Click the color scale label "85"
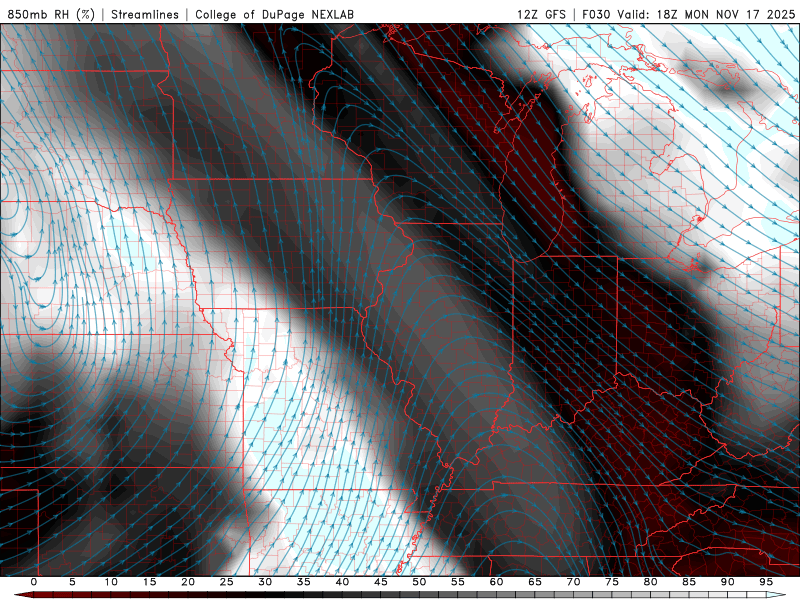This screenshot has height=600, width=800. click(689, 582)
